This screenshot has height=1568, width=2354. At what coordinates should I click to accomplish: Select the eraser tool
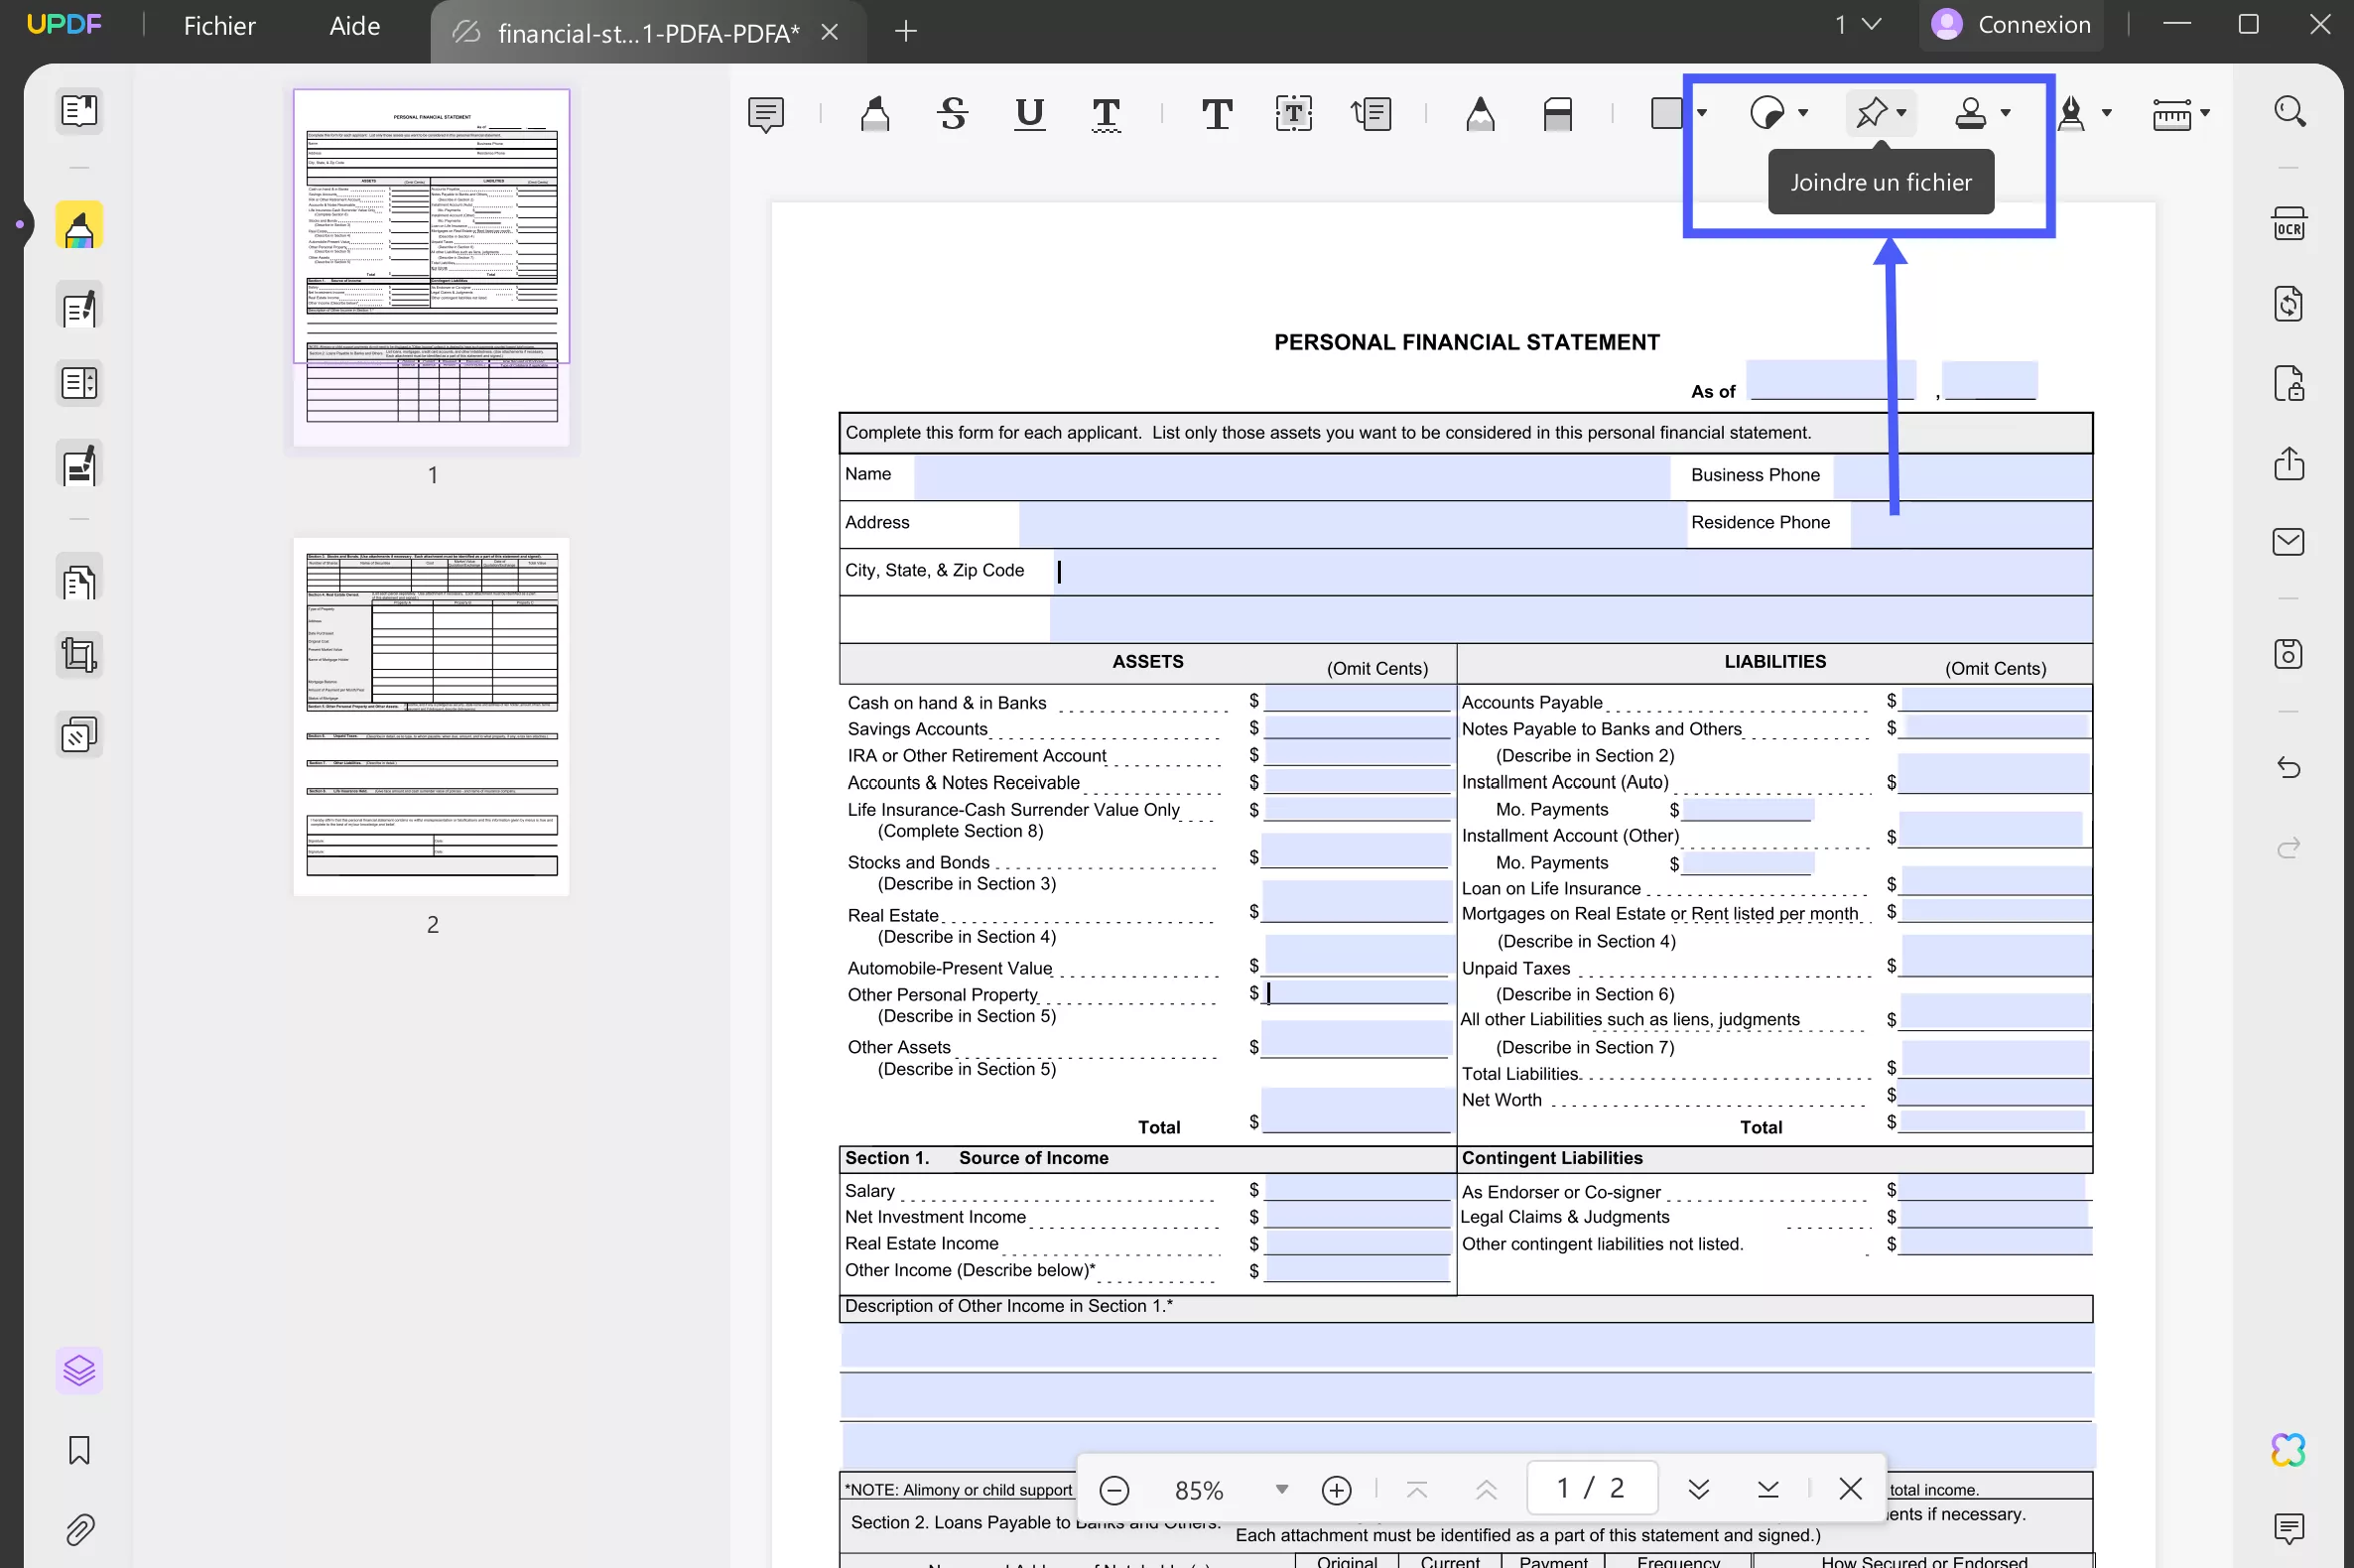point(1559,113)
